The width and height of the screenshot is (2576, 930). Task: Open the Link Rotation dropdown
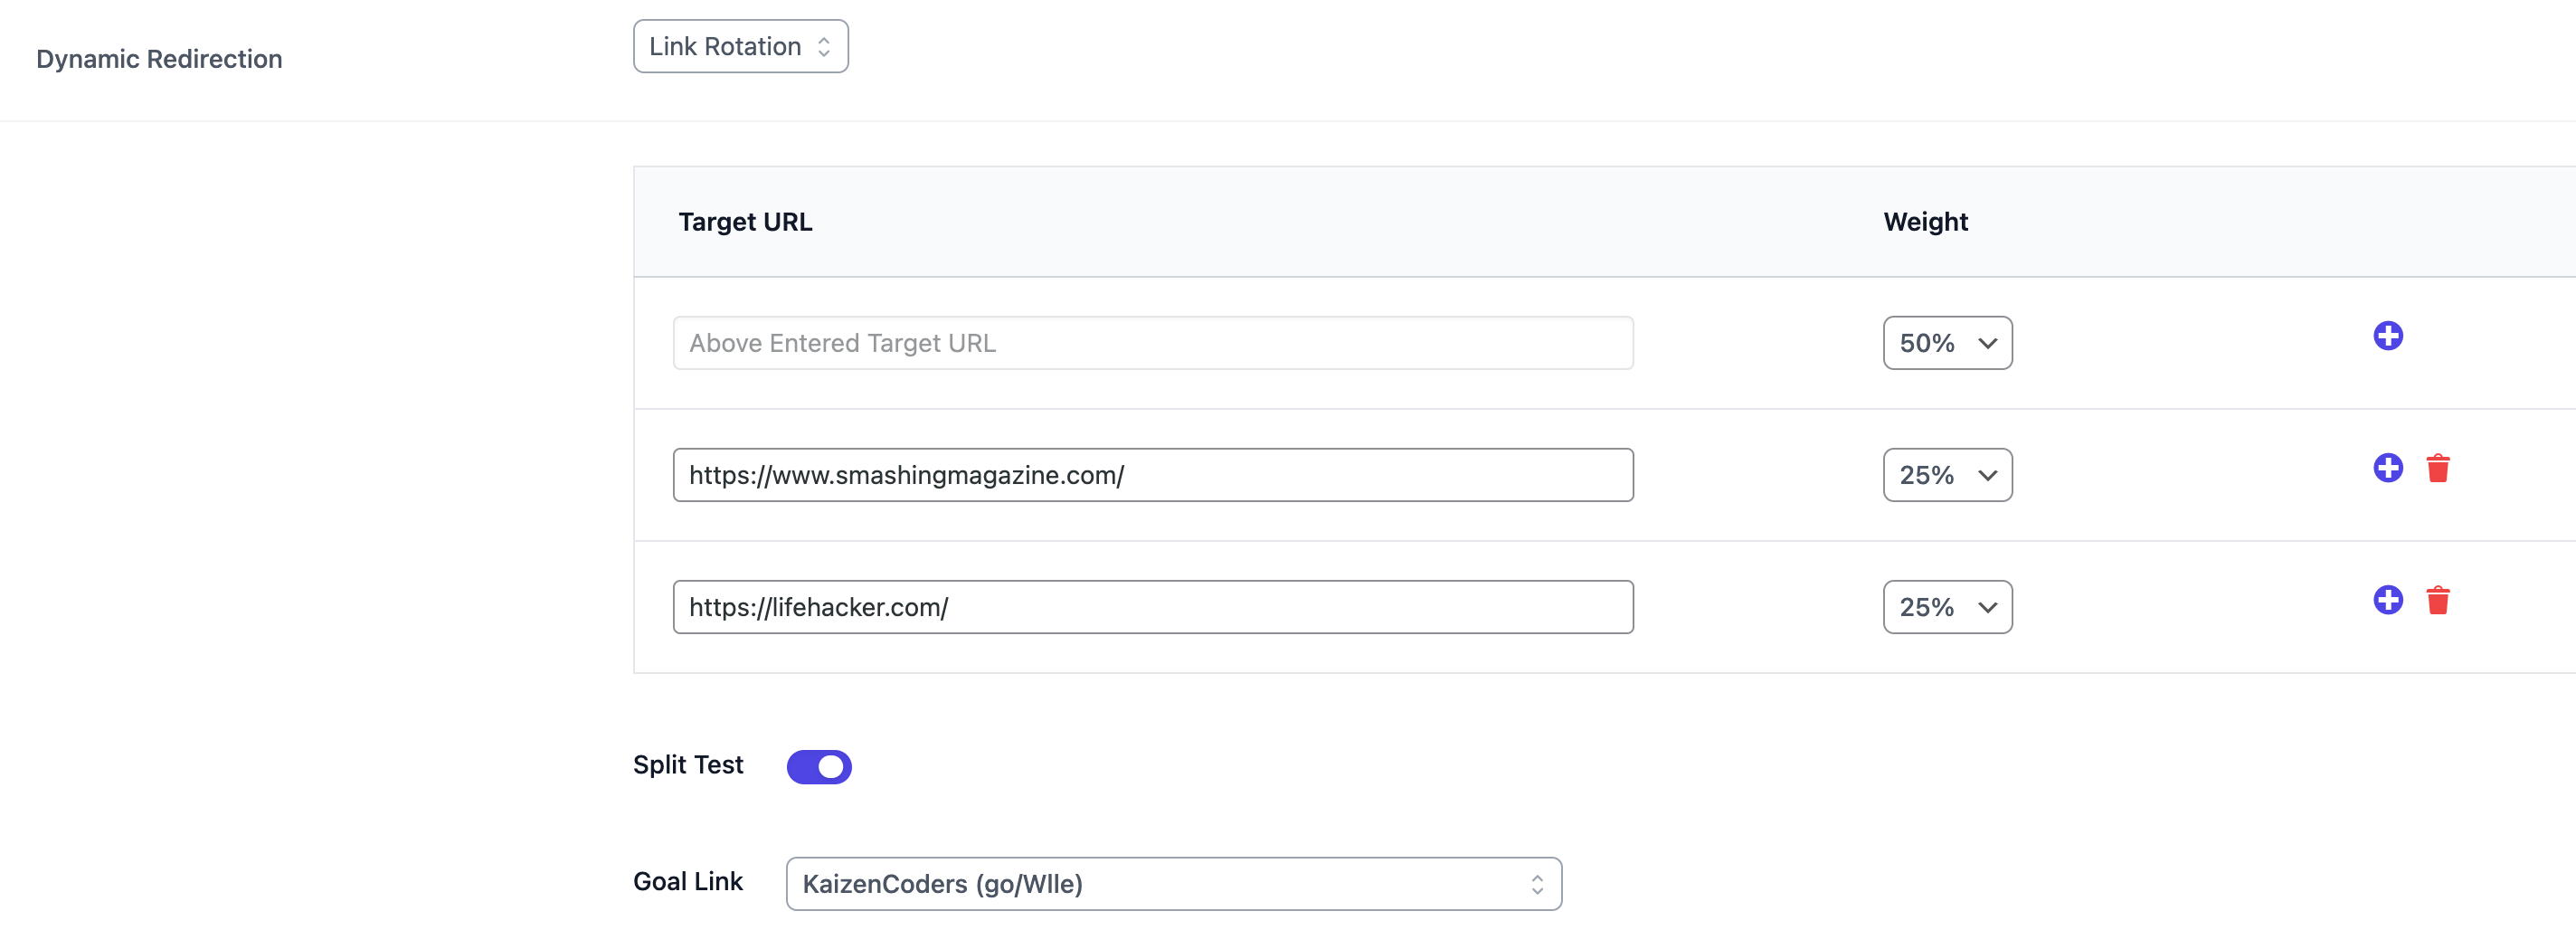(x=740, y=47)
